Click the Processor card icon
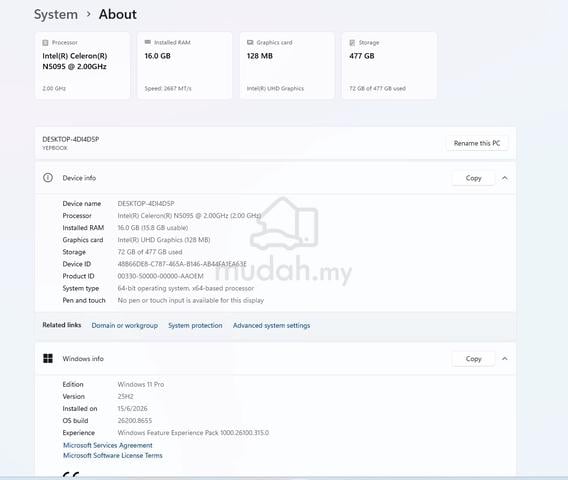Image resolution: width=568 pixels, height=480 pixels. point(45,43)
